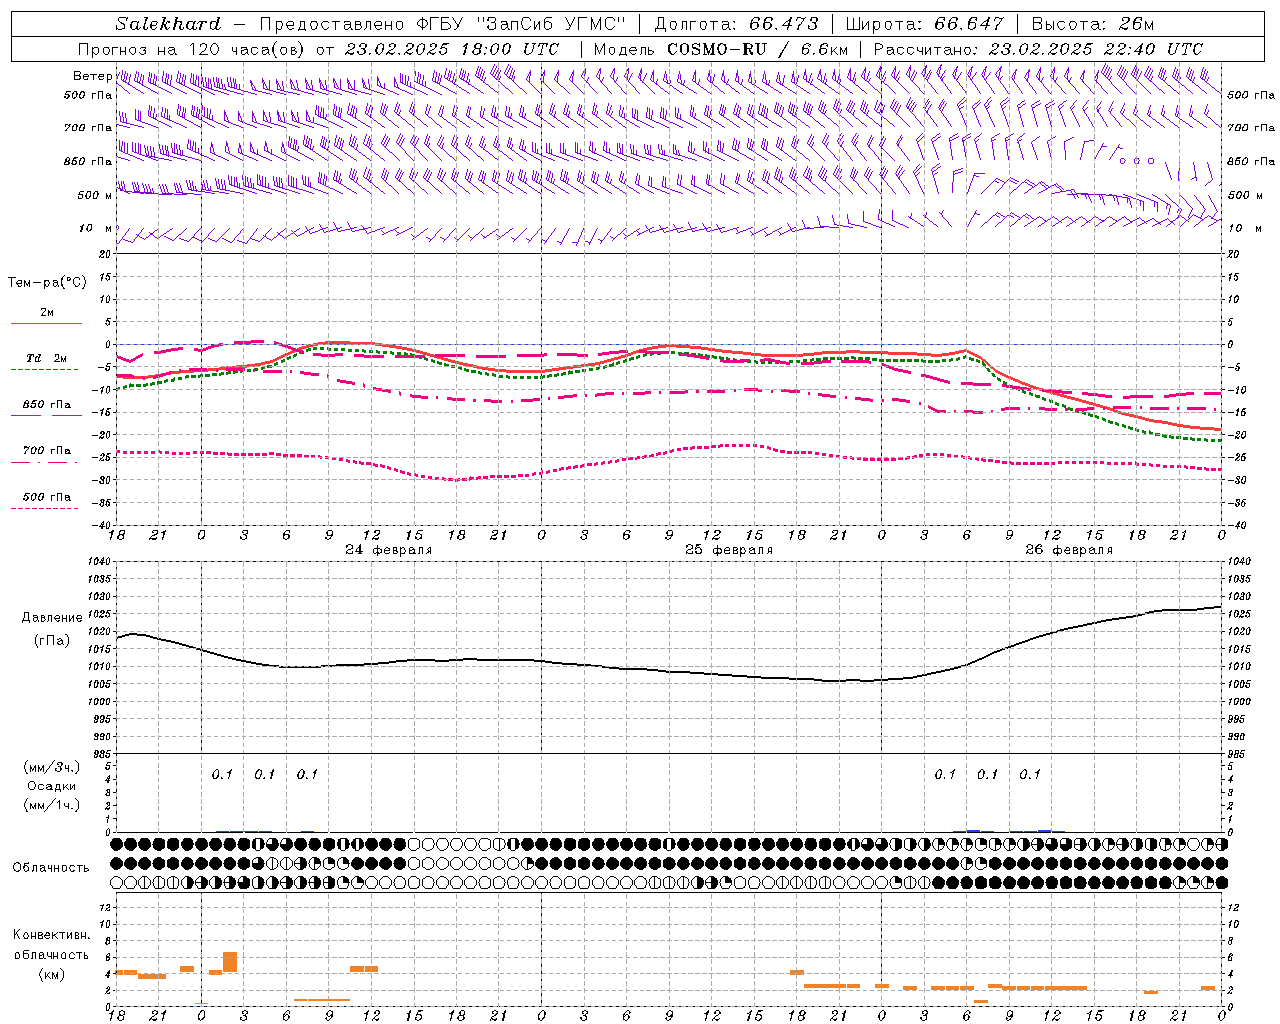Screen dimensions: 1280x1024
Task: Click the "500 м" wind level label on left
Action: pyautogui.click(x=94, y=195)
